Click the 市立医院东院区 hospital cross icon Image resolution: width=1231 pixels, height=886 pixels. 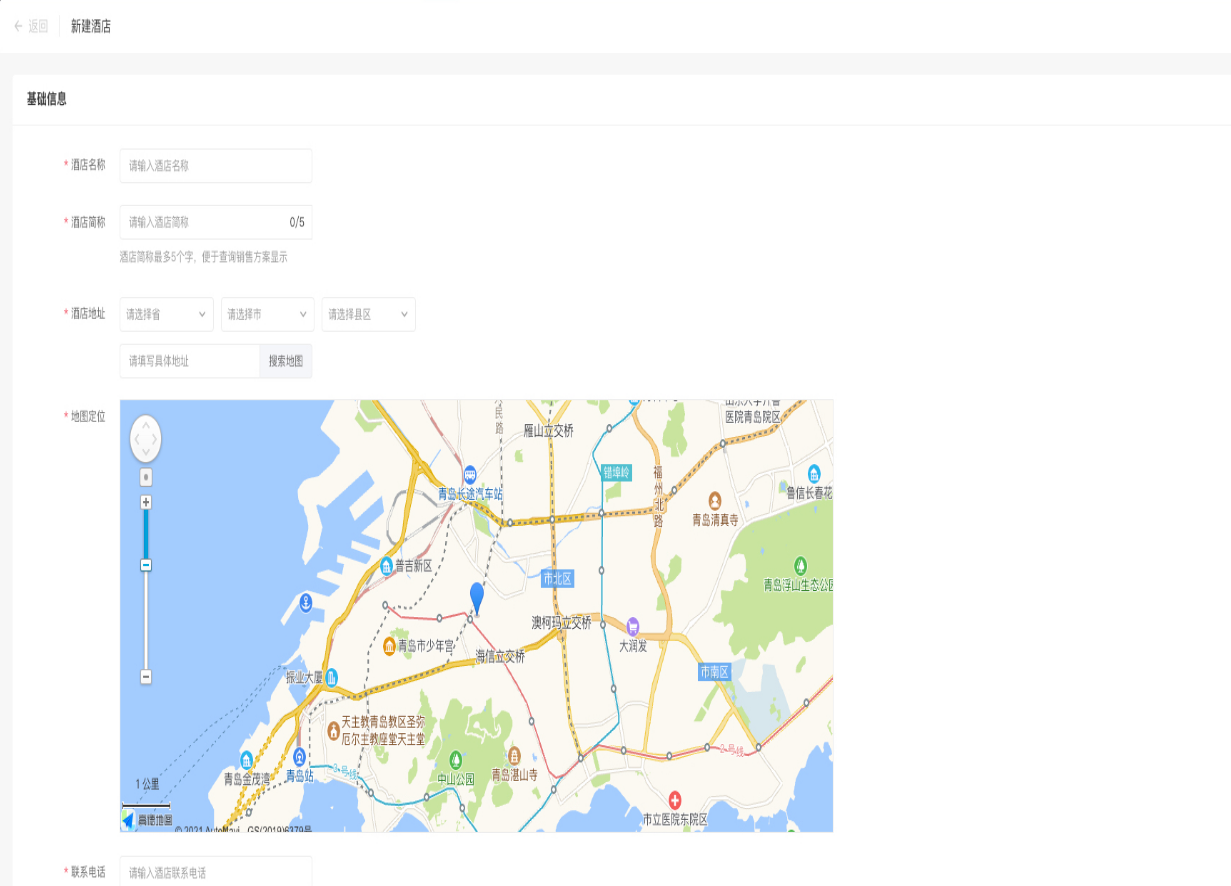675,800
